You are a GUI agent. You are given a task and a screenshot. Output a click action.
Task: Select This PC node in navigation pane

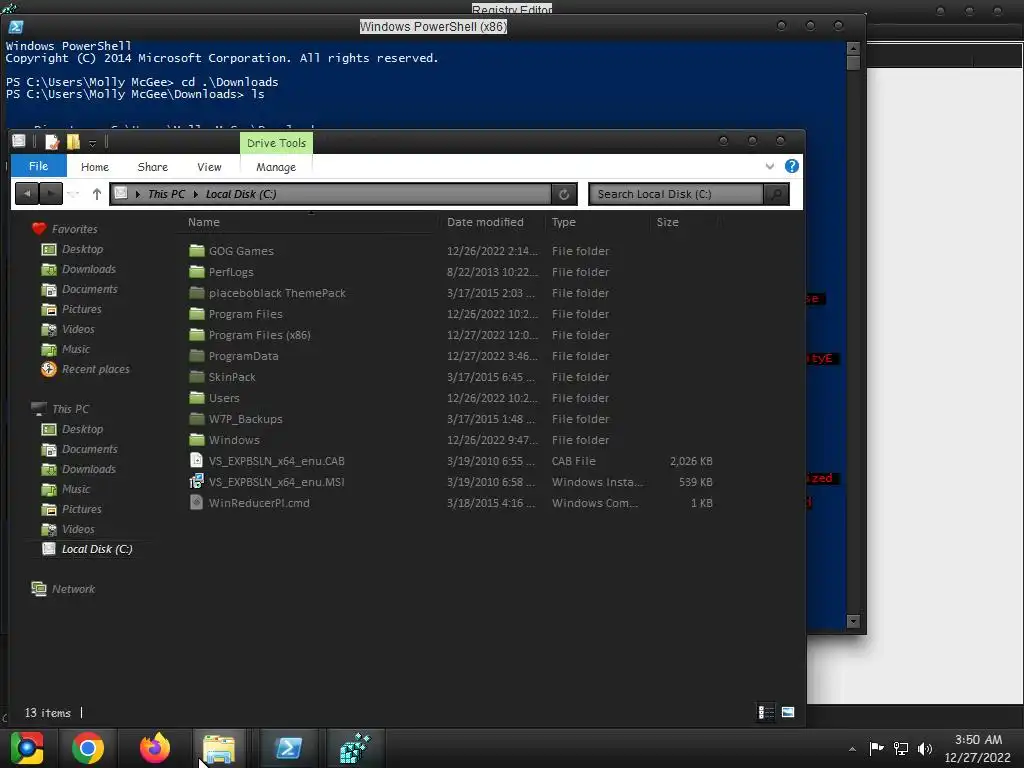point(71,409)
